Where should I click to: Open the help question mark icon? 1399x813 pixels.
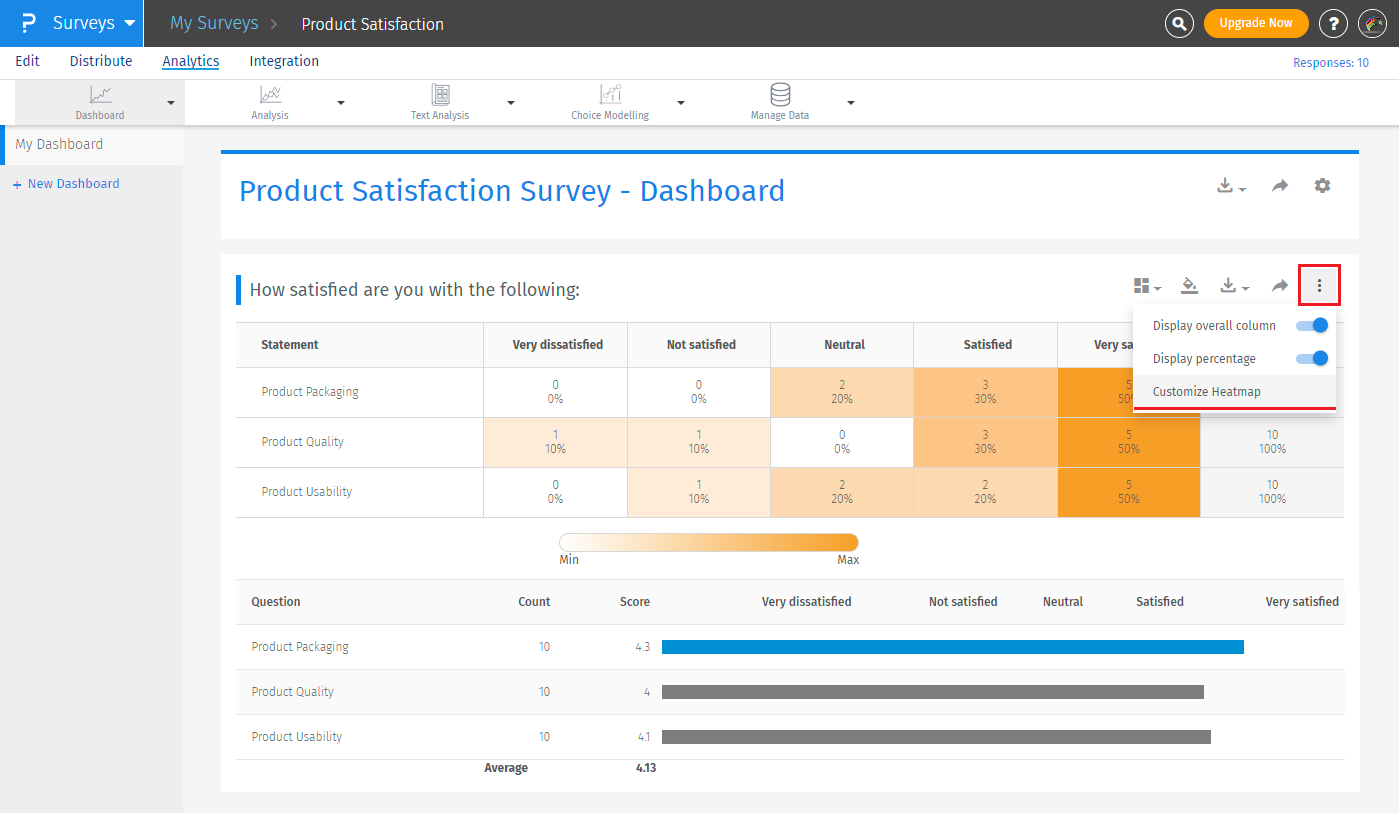coord(1333,23)
